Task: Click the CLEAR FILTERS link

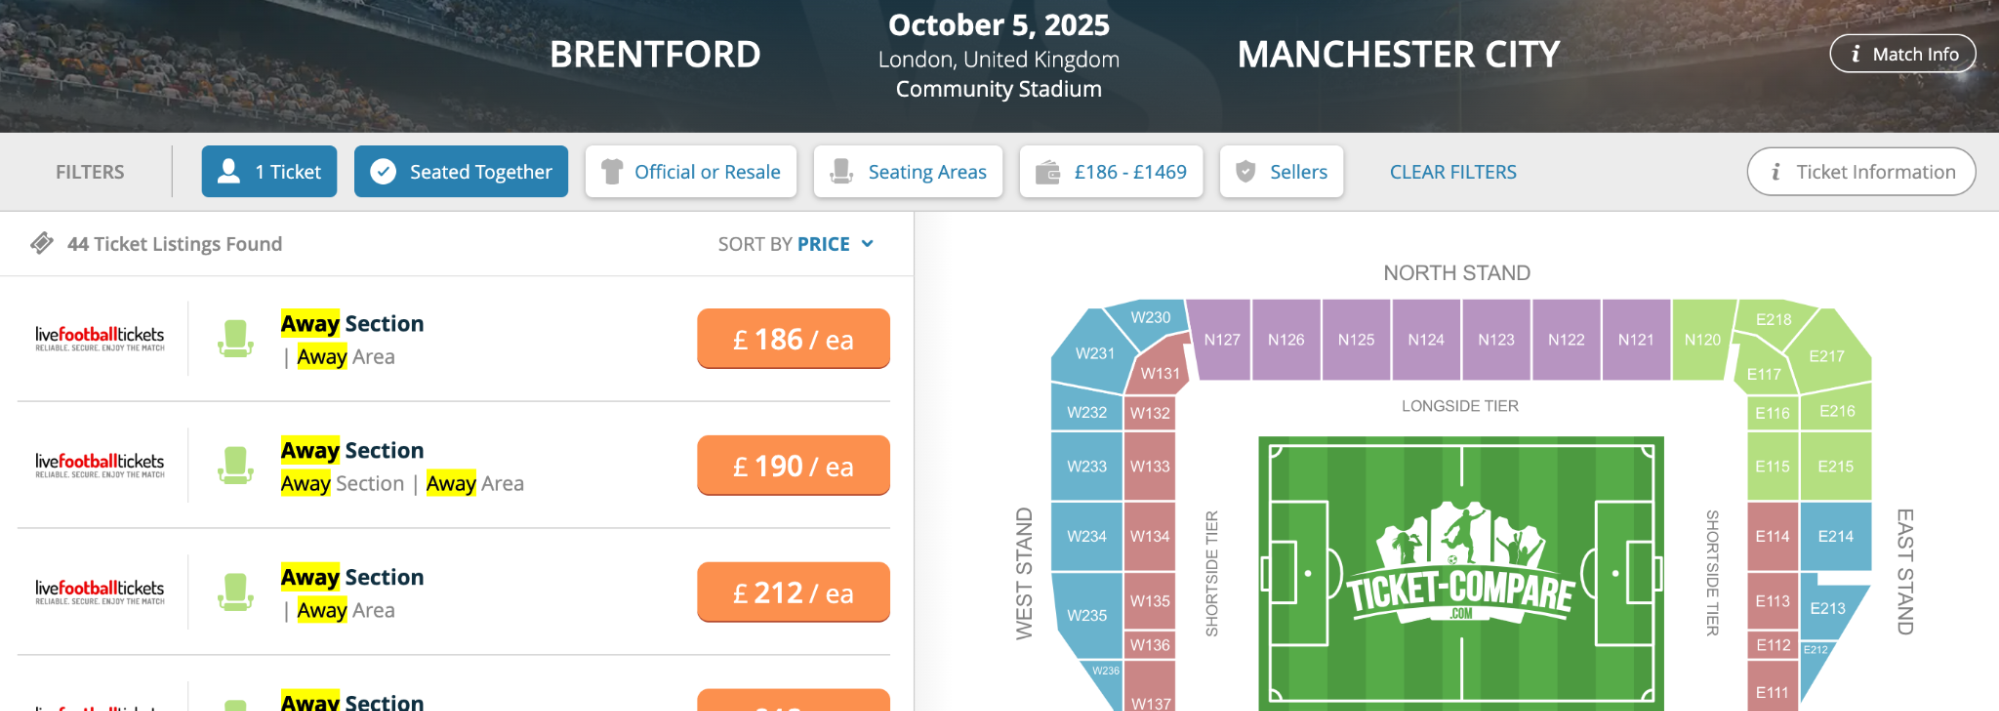Action: pos(1452,171)
